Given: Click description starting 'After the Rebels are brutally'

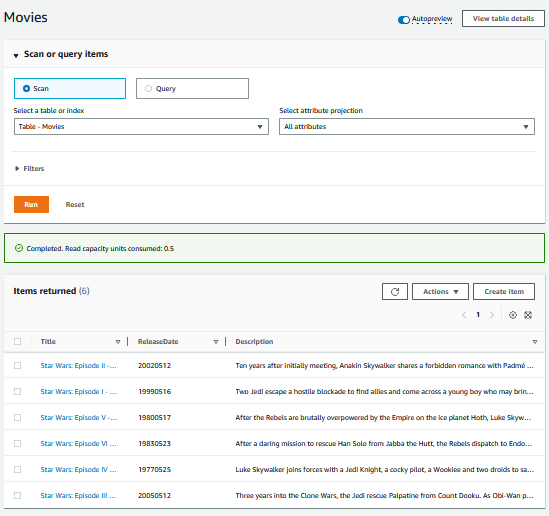Looking at the screenshot, I should [383, 417].
